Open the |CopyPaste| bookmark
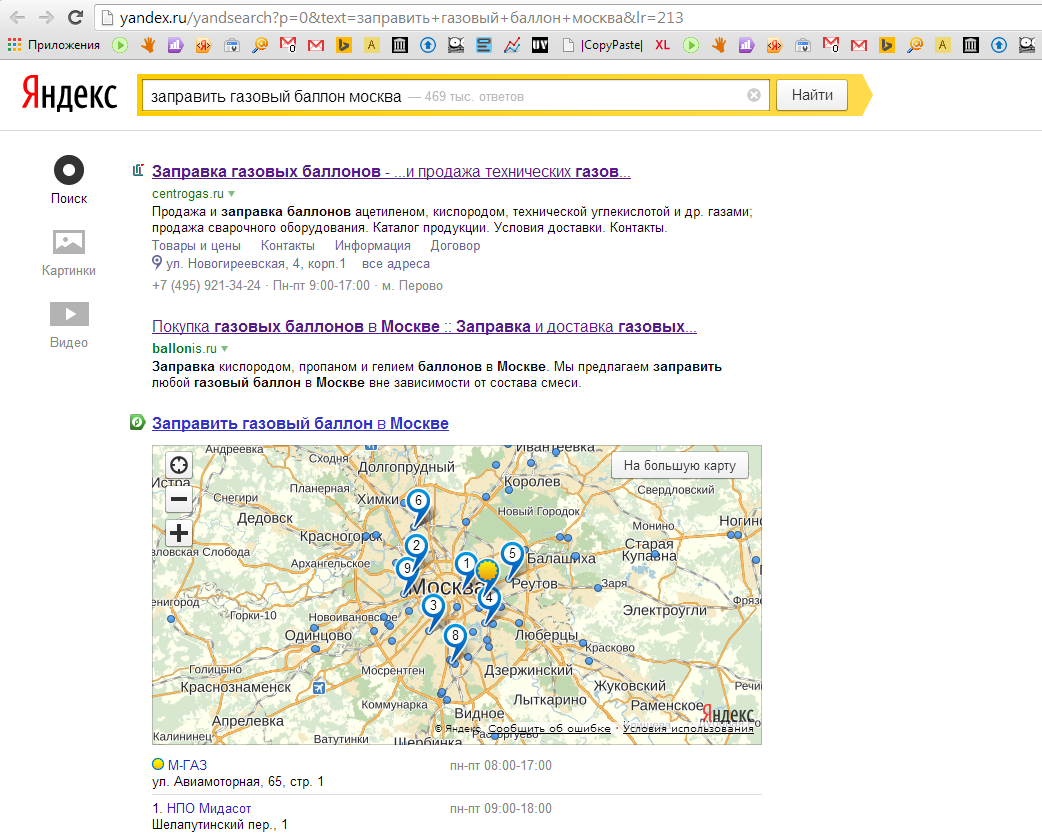The height and width of the screenshot is (835, 1042). click(605, 45)
